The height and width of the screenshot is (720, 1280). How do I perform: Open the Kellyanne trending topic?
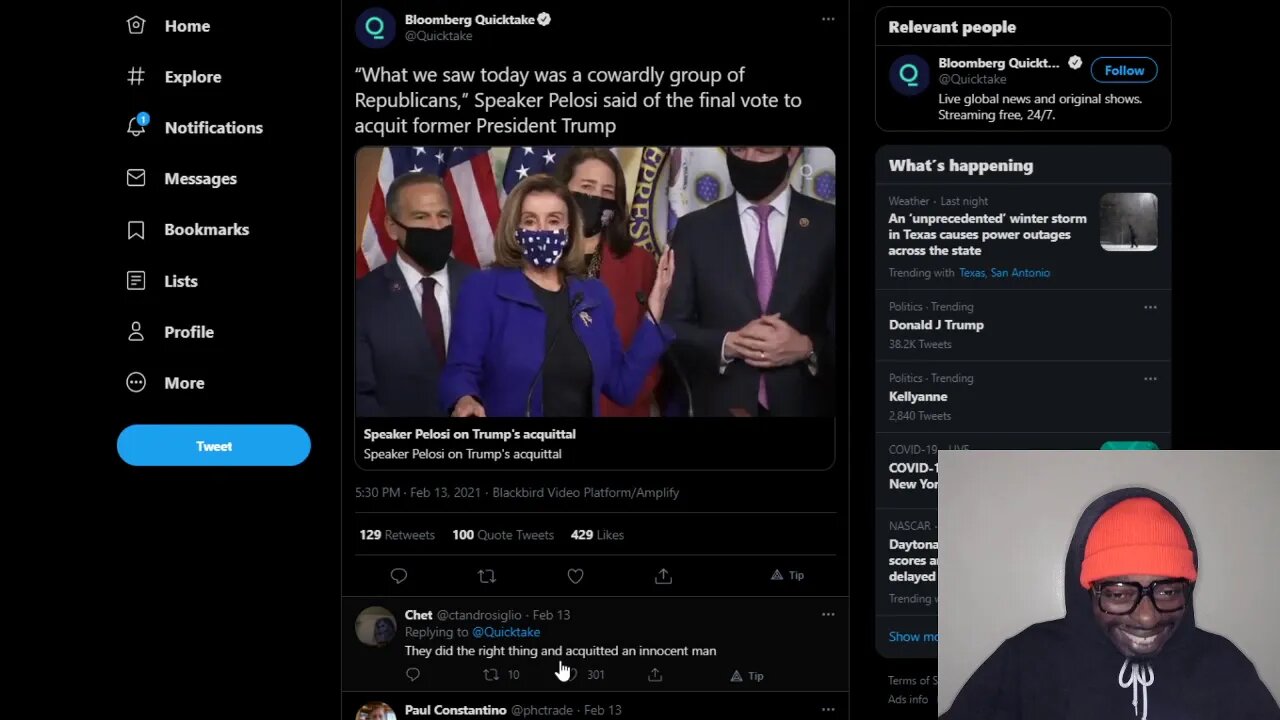(918, 397)
